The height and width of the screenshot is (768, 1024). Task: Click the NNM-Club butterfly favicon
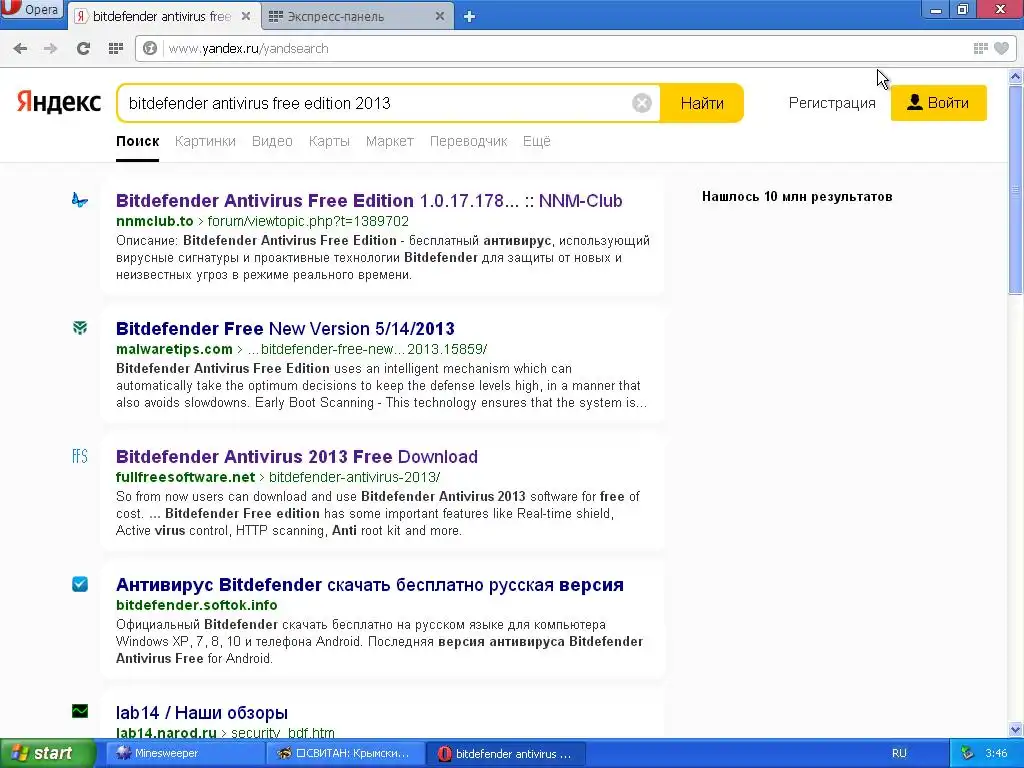pyautogui.click(x=80, y=200)
